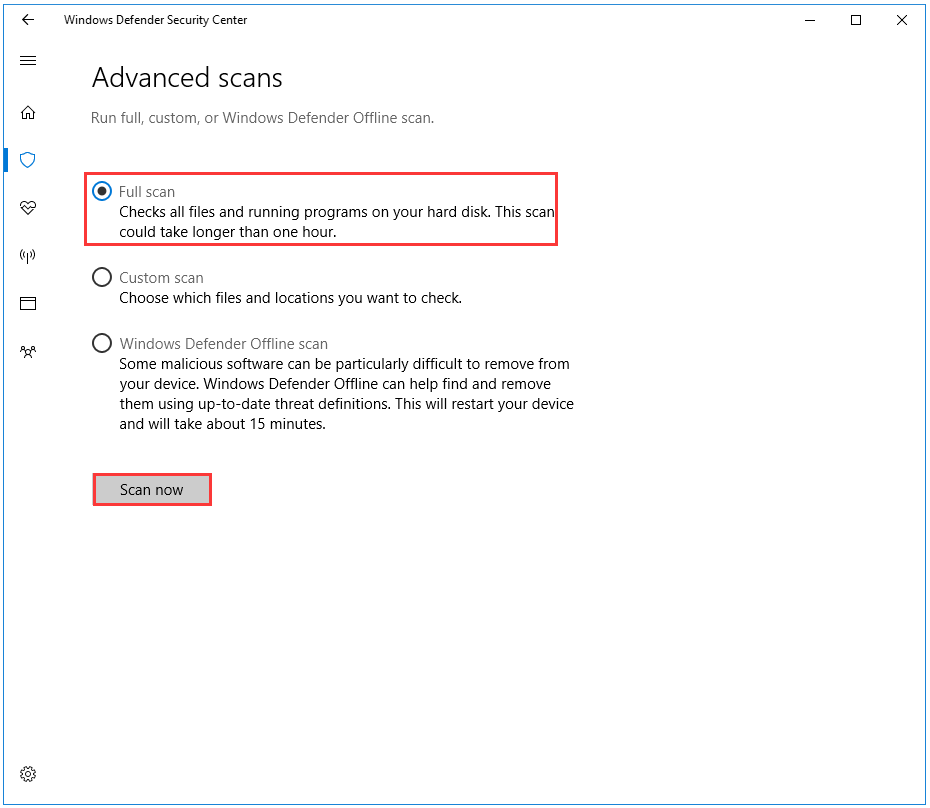Select the Full scan radio button

102,191
